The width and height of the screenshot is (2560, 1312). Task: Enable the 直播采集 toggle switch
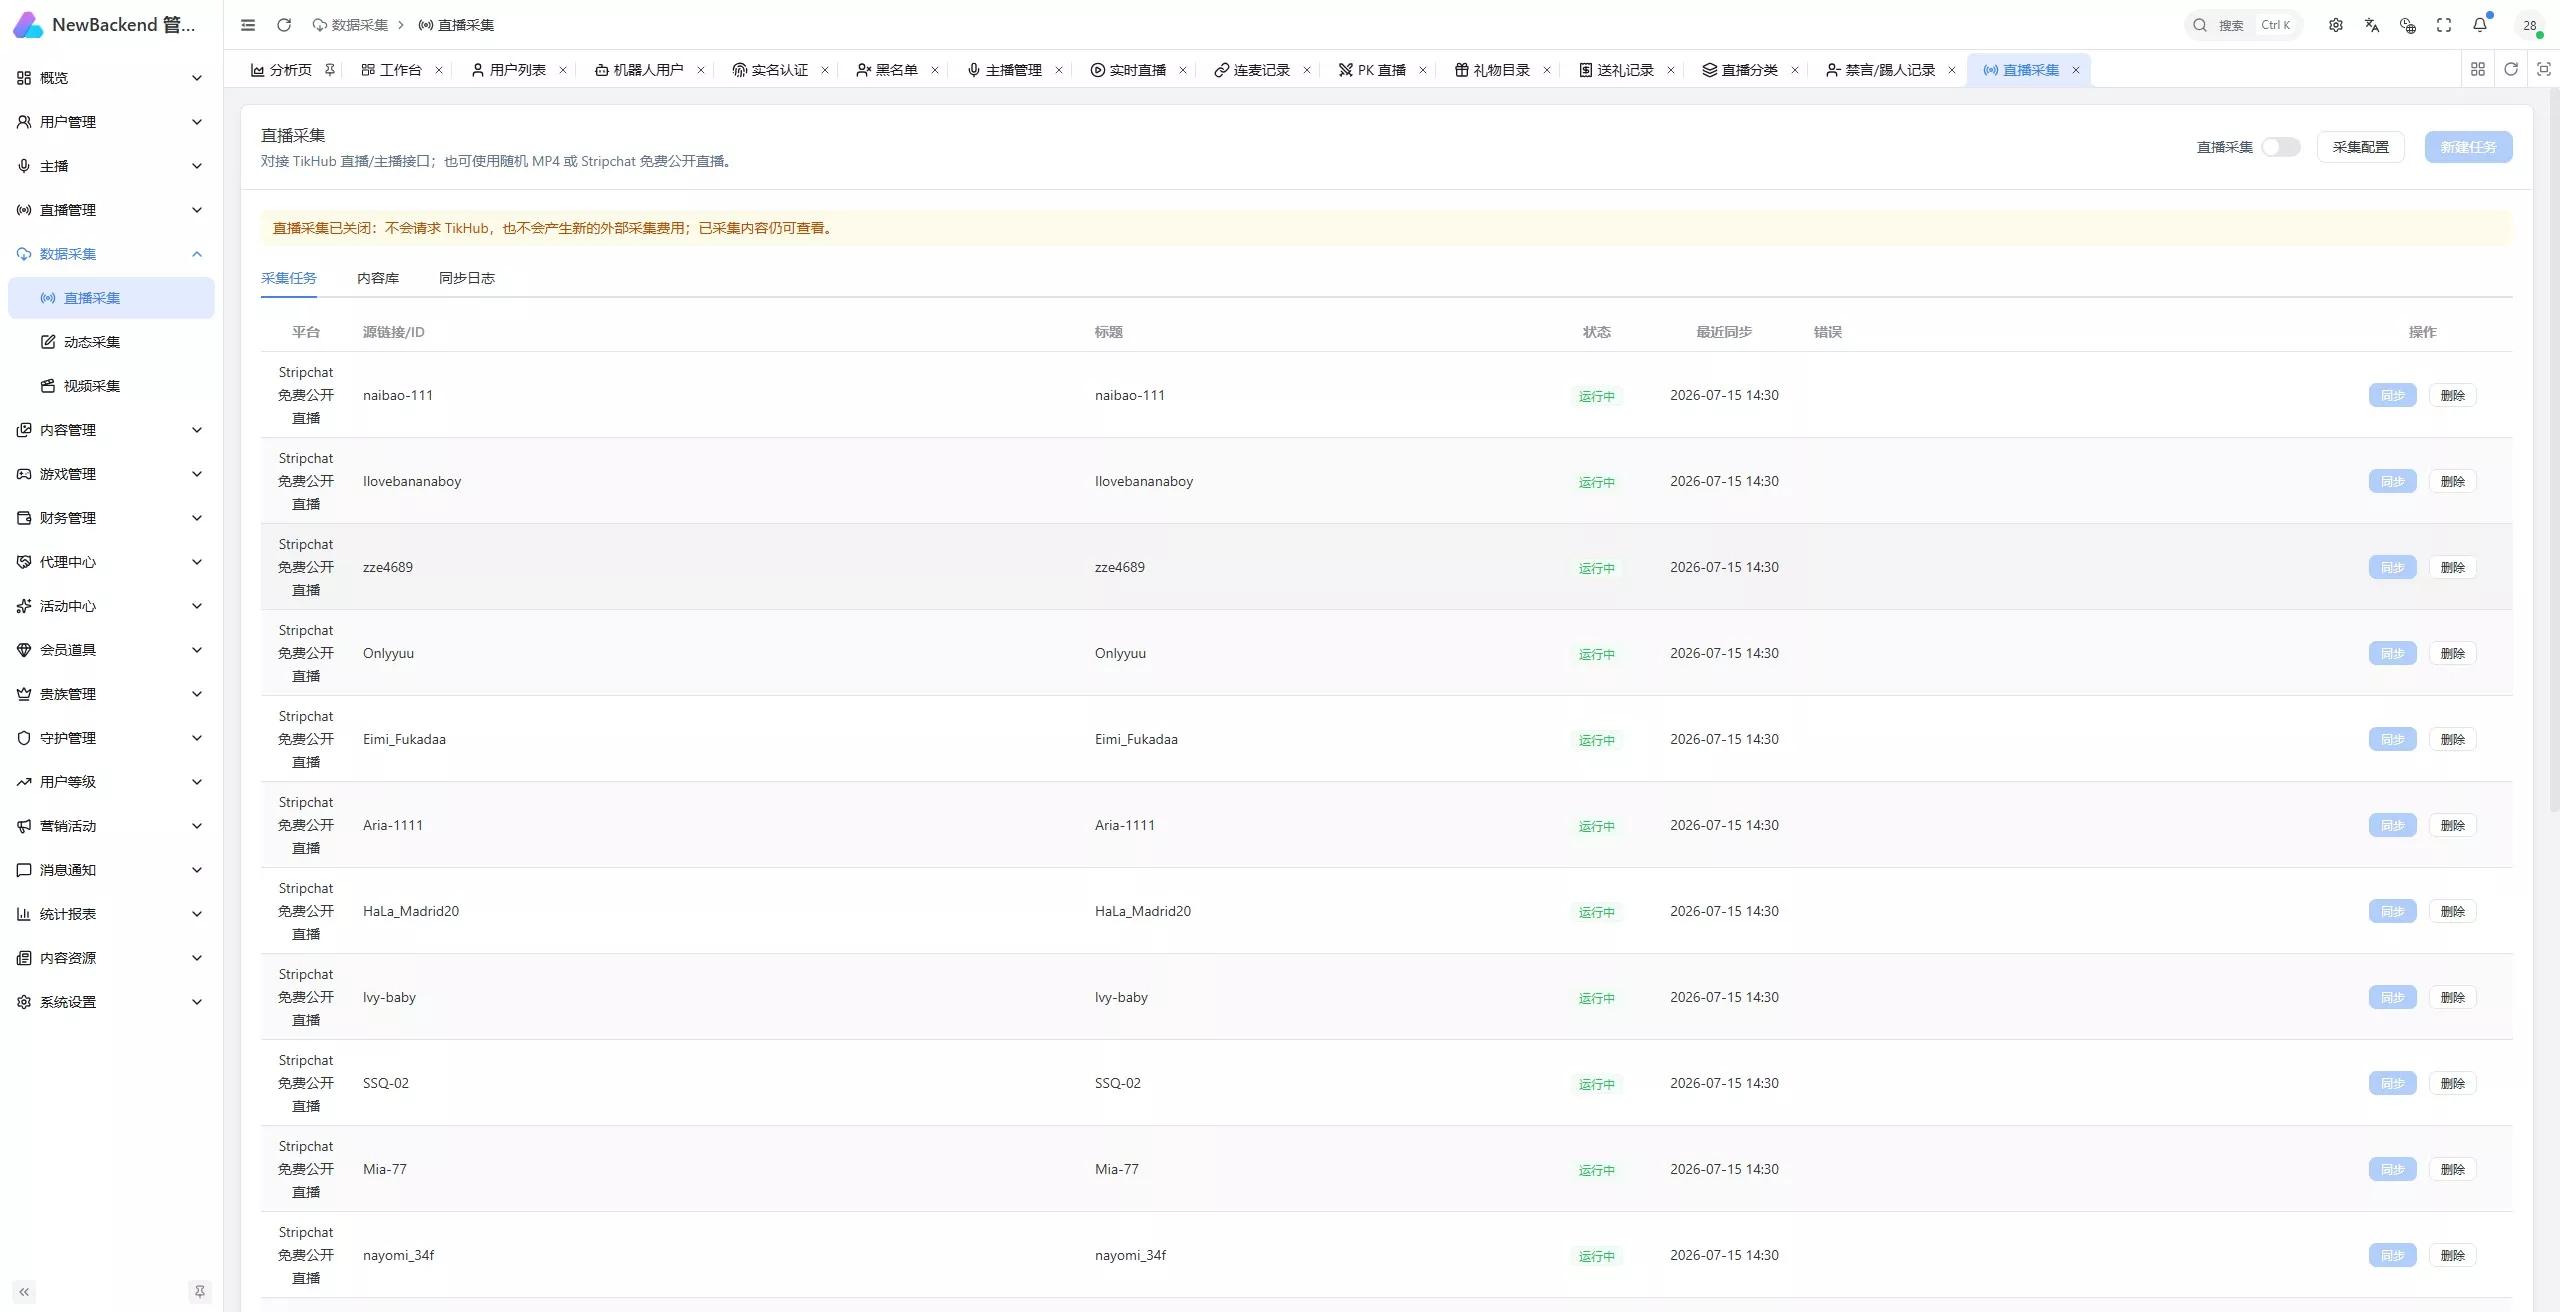2280,147
